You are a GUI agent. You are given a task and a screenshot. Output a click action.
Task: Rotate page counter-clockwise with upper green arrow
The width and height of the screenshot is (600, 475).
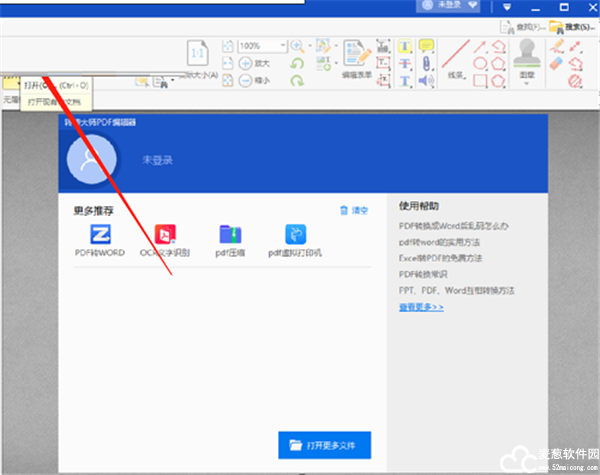tap(297, 63)
